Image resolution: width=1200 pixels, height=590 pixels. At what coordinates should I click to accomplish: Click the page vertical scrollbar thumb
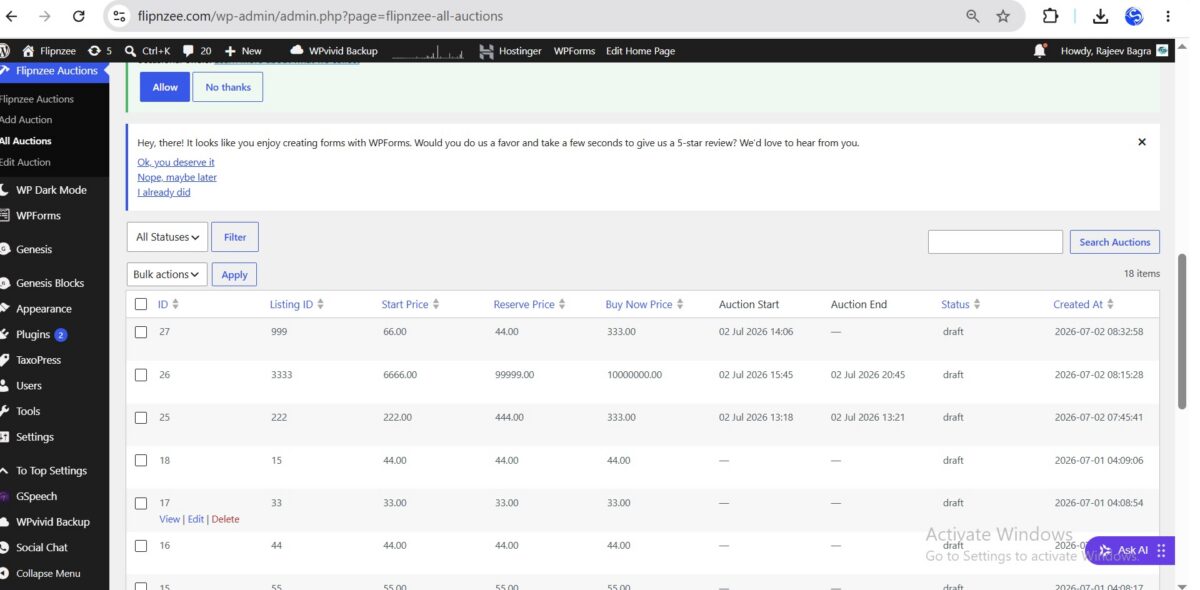tap(1183, 330)
